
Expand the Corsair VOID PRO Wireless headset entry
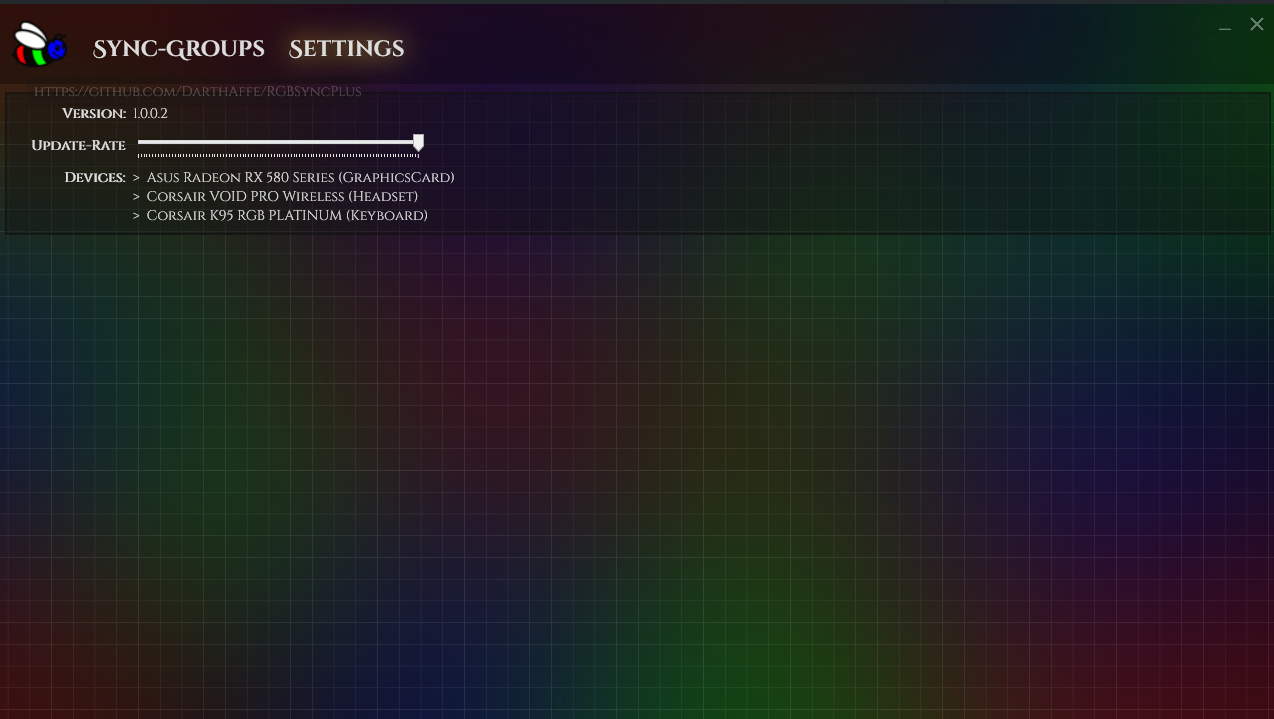[x=136, y=196]
